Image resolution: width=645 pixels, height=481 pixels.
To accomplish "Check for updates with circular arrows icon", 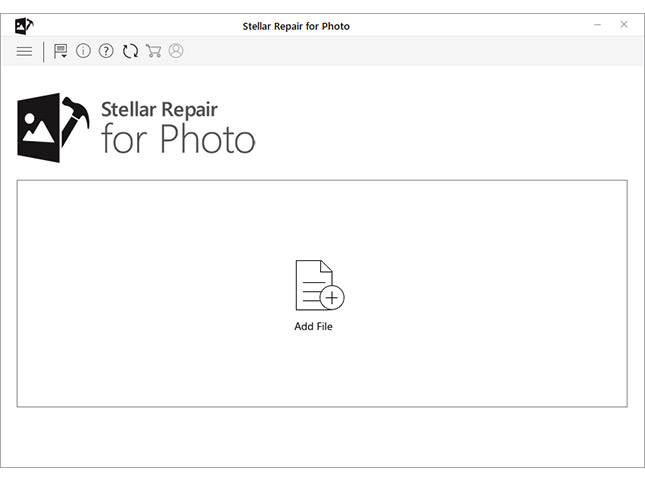I will 130,51.
